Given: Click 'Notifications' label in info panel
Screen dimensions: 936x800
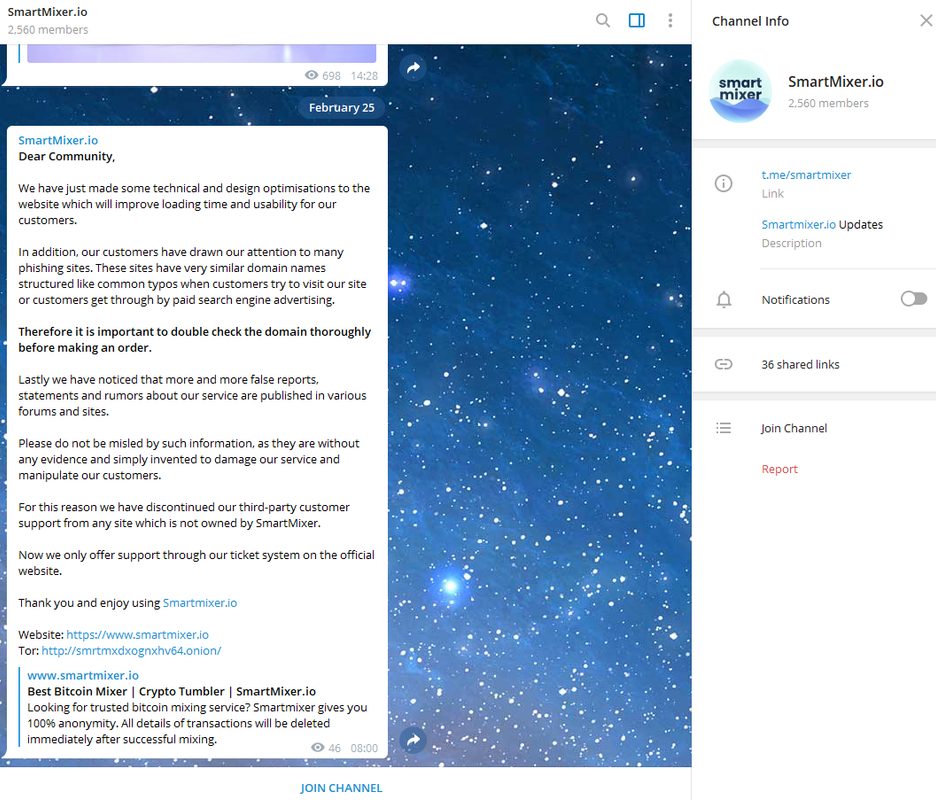Looking at the screenshot, I should coord(795,300).
